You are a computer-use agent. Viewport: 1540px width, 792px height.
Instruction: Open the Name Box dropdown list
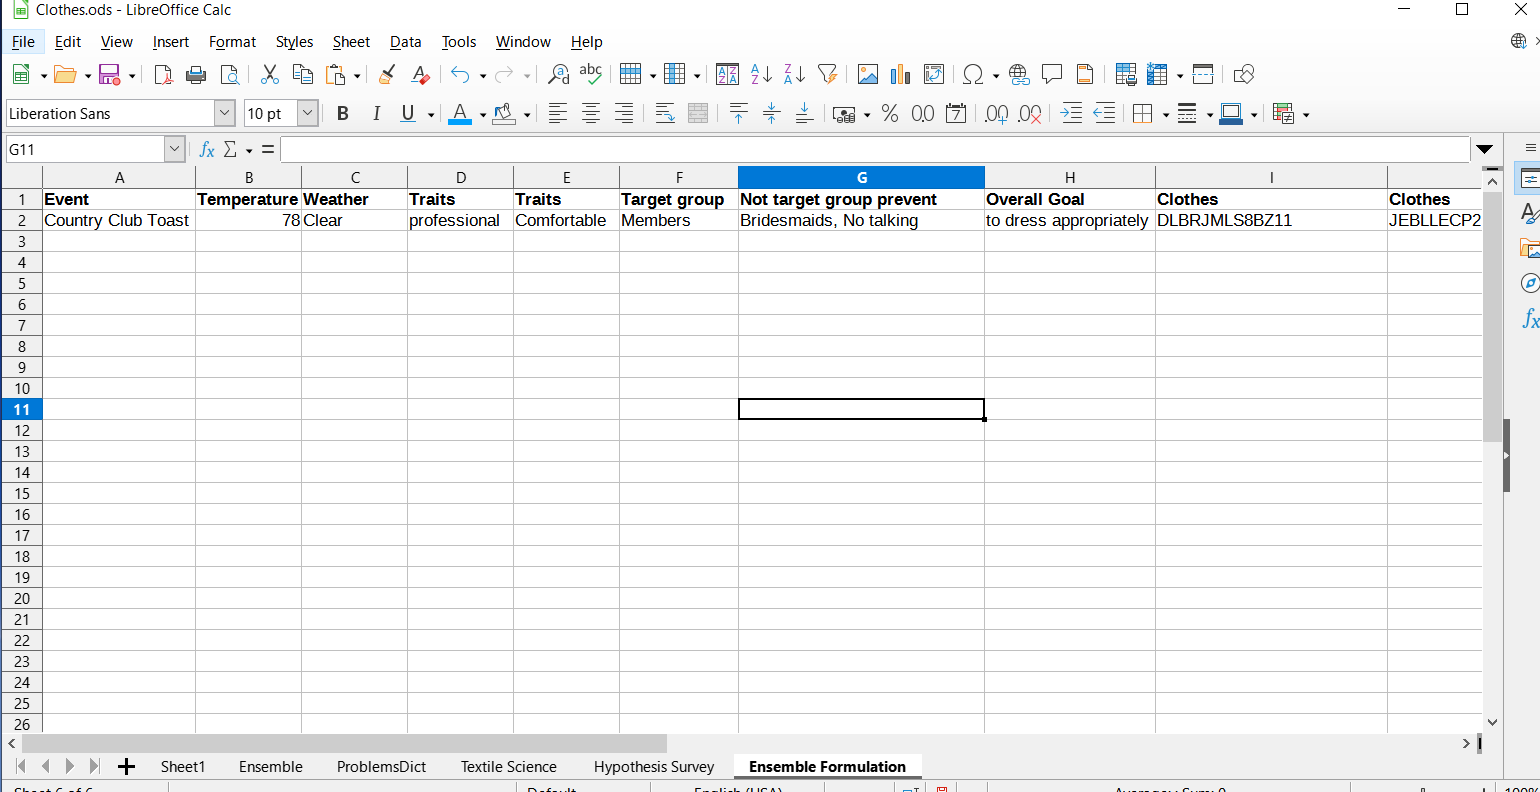(x=175, y=150)
